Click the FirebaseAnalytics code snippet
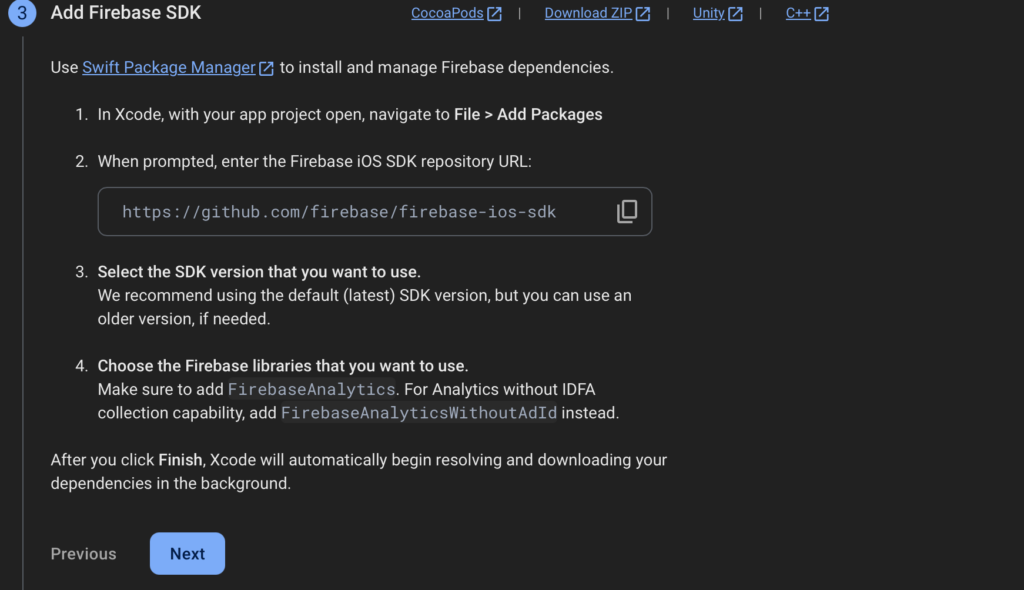This screenshot has height=590, width=1024. [312, 389]
